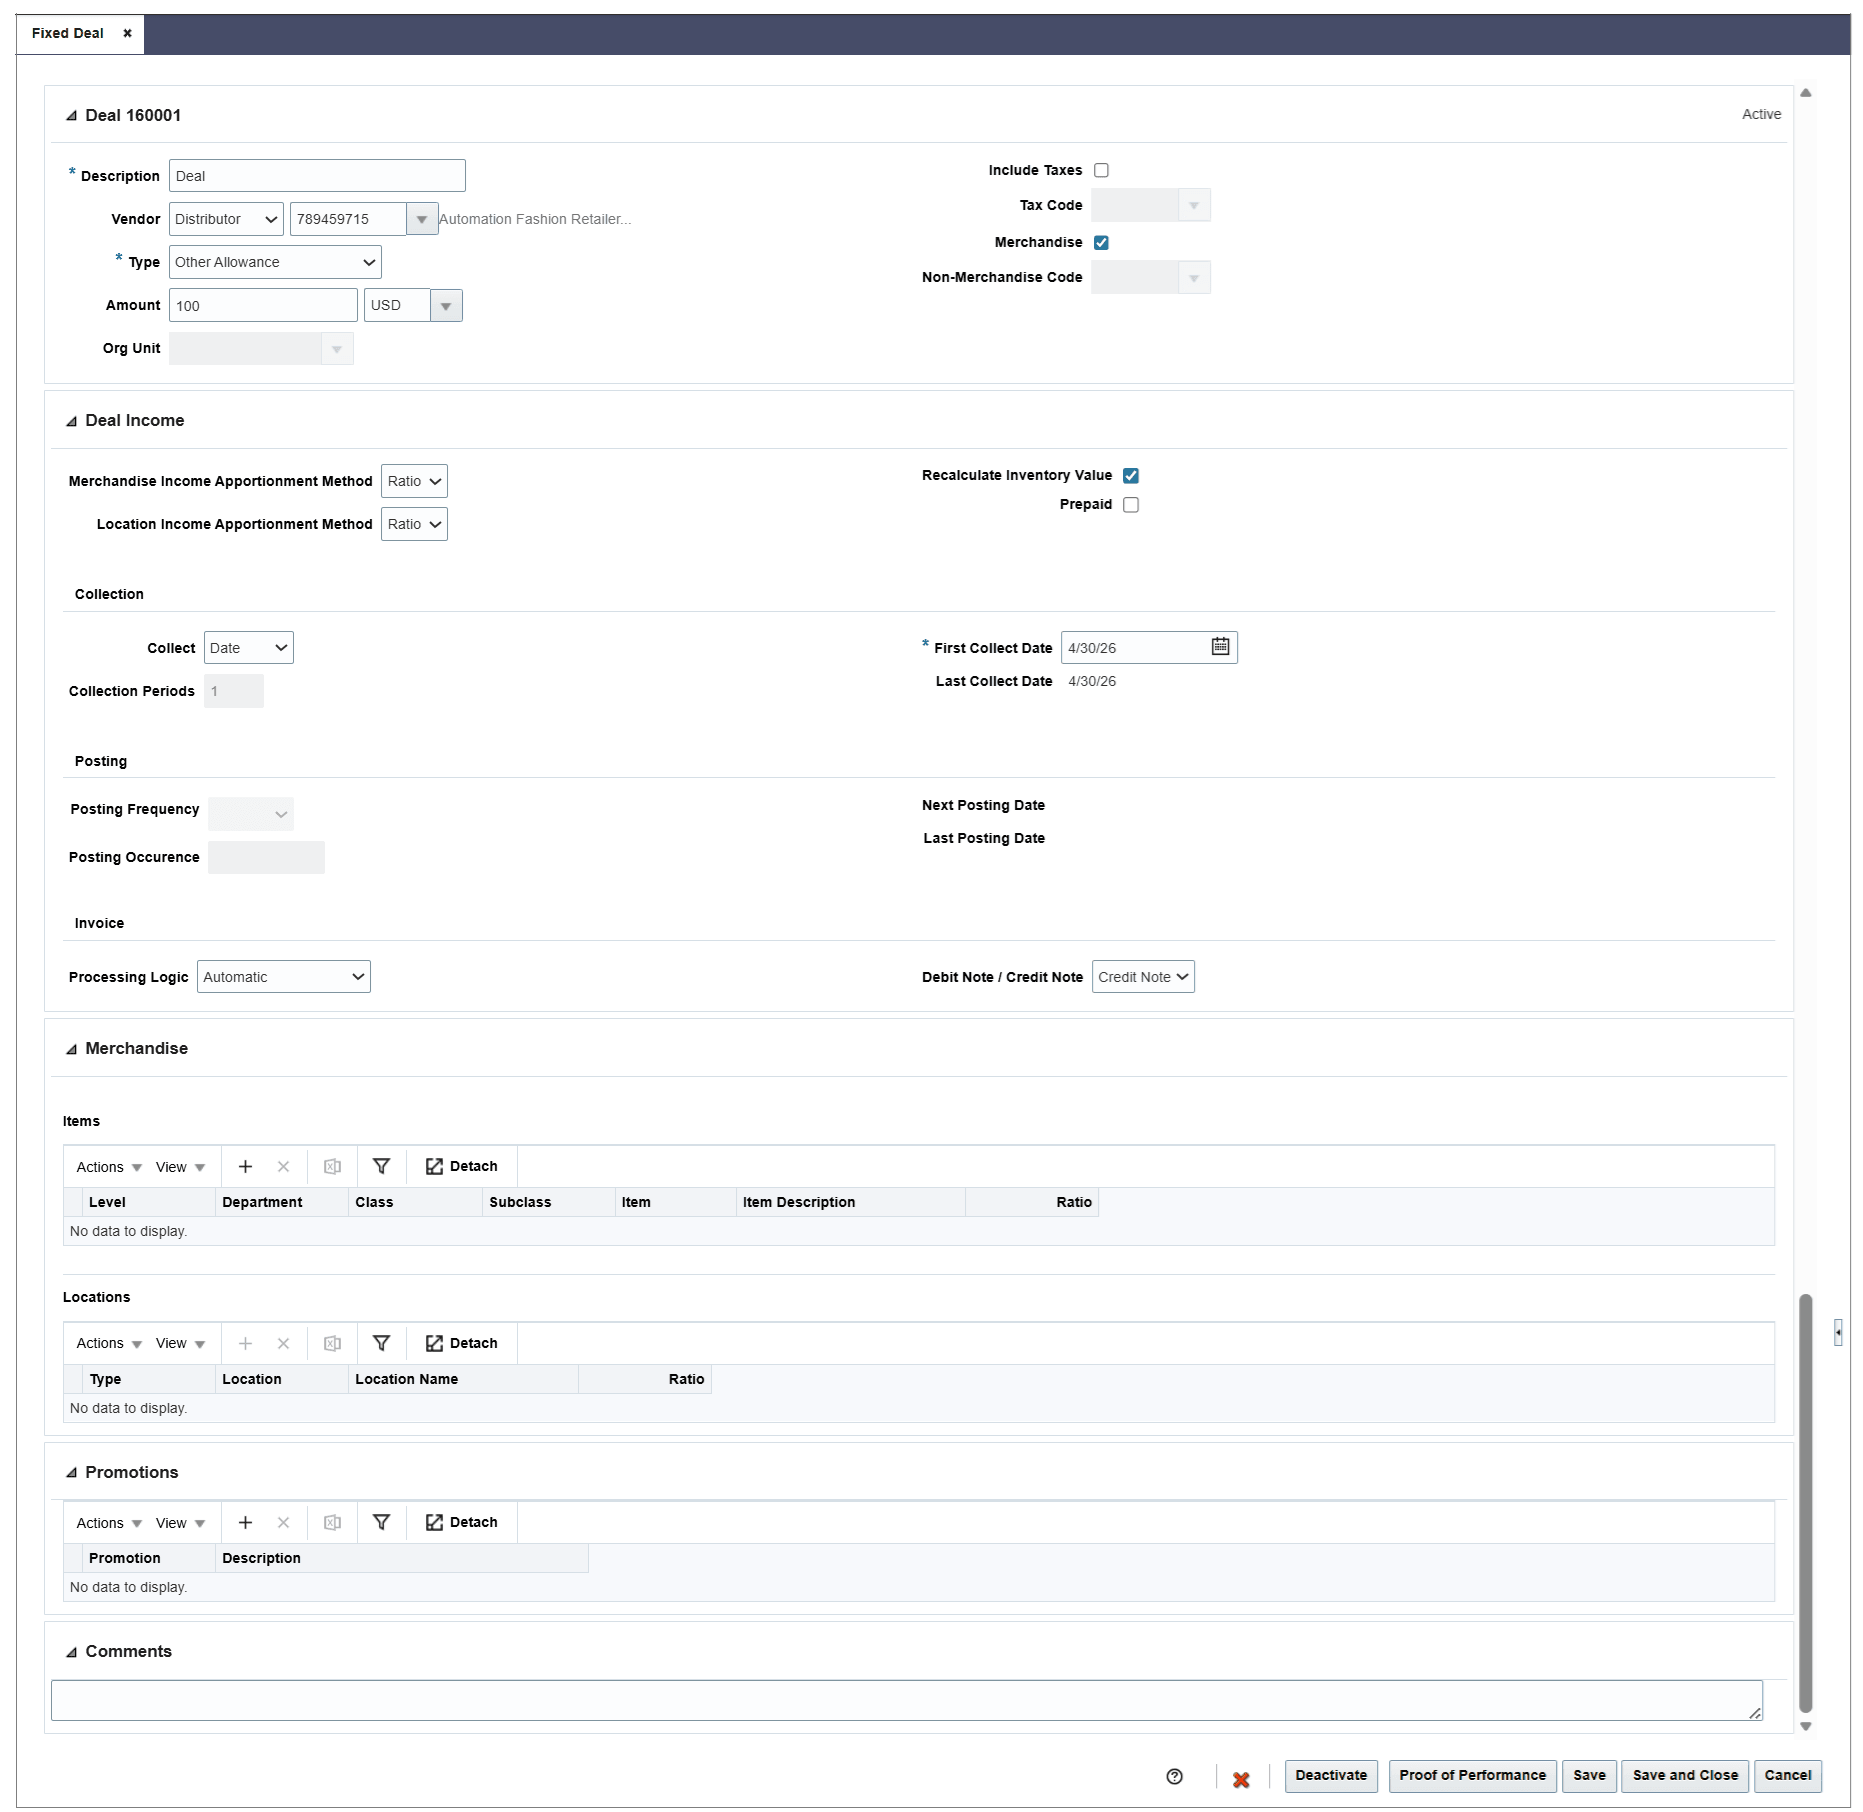
Task: Open filter for Locations table
Action: pyautogui.click(x=381, y=1344)
